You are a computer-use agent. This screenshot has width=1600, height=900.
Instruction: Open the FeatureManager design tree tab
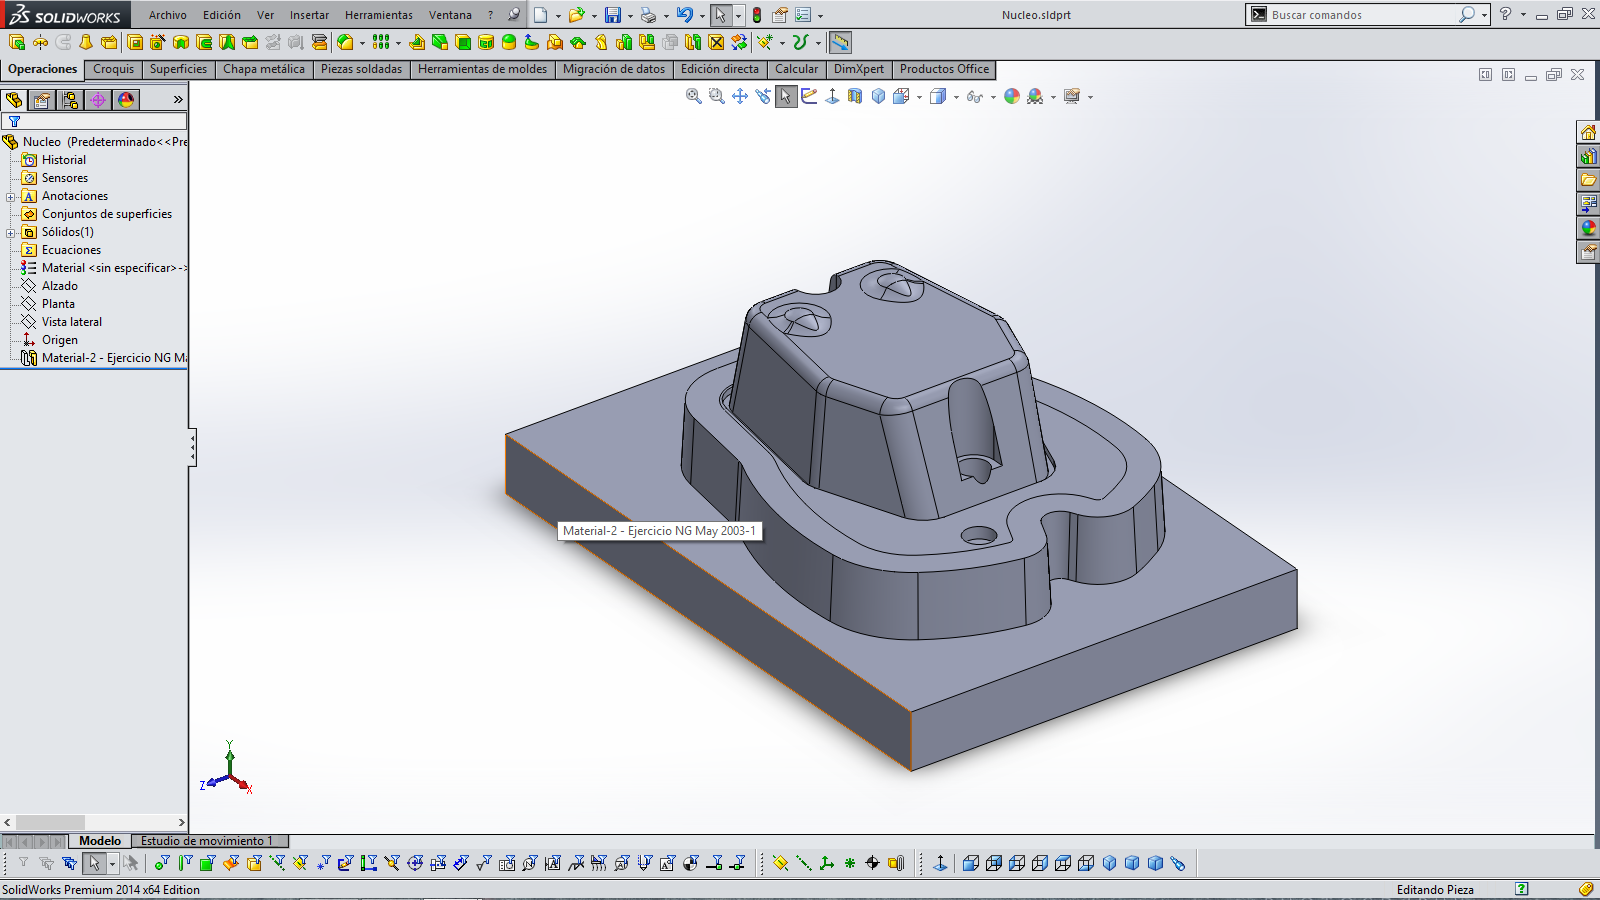tap(14, 100)
